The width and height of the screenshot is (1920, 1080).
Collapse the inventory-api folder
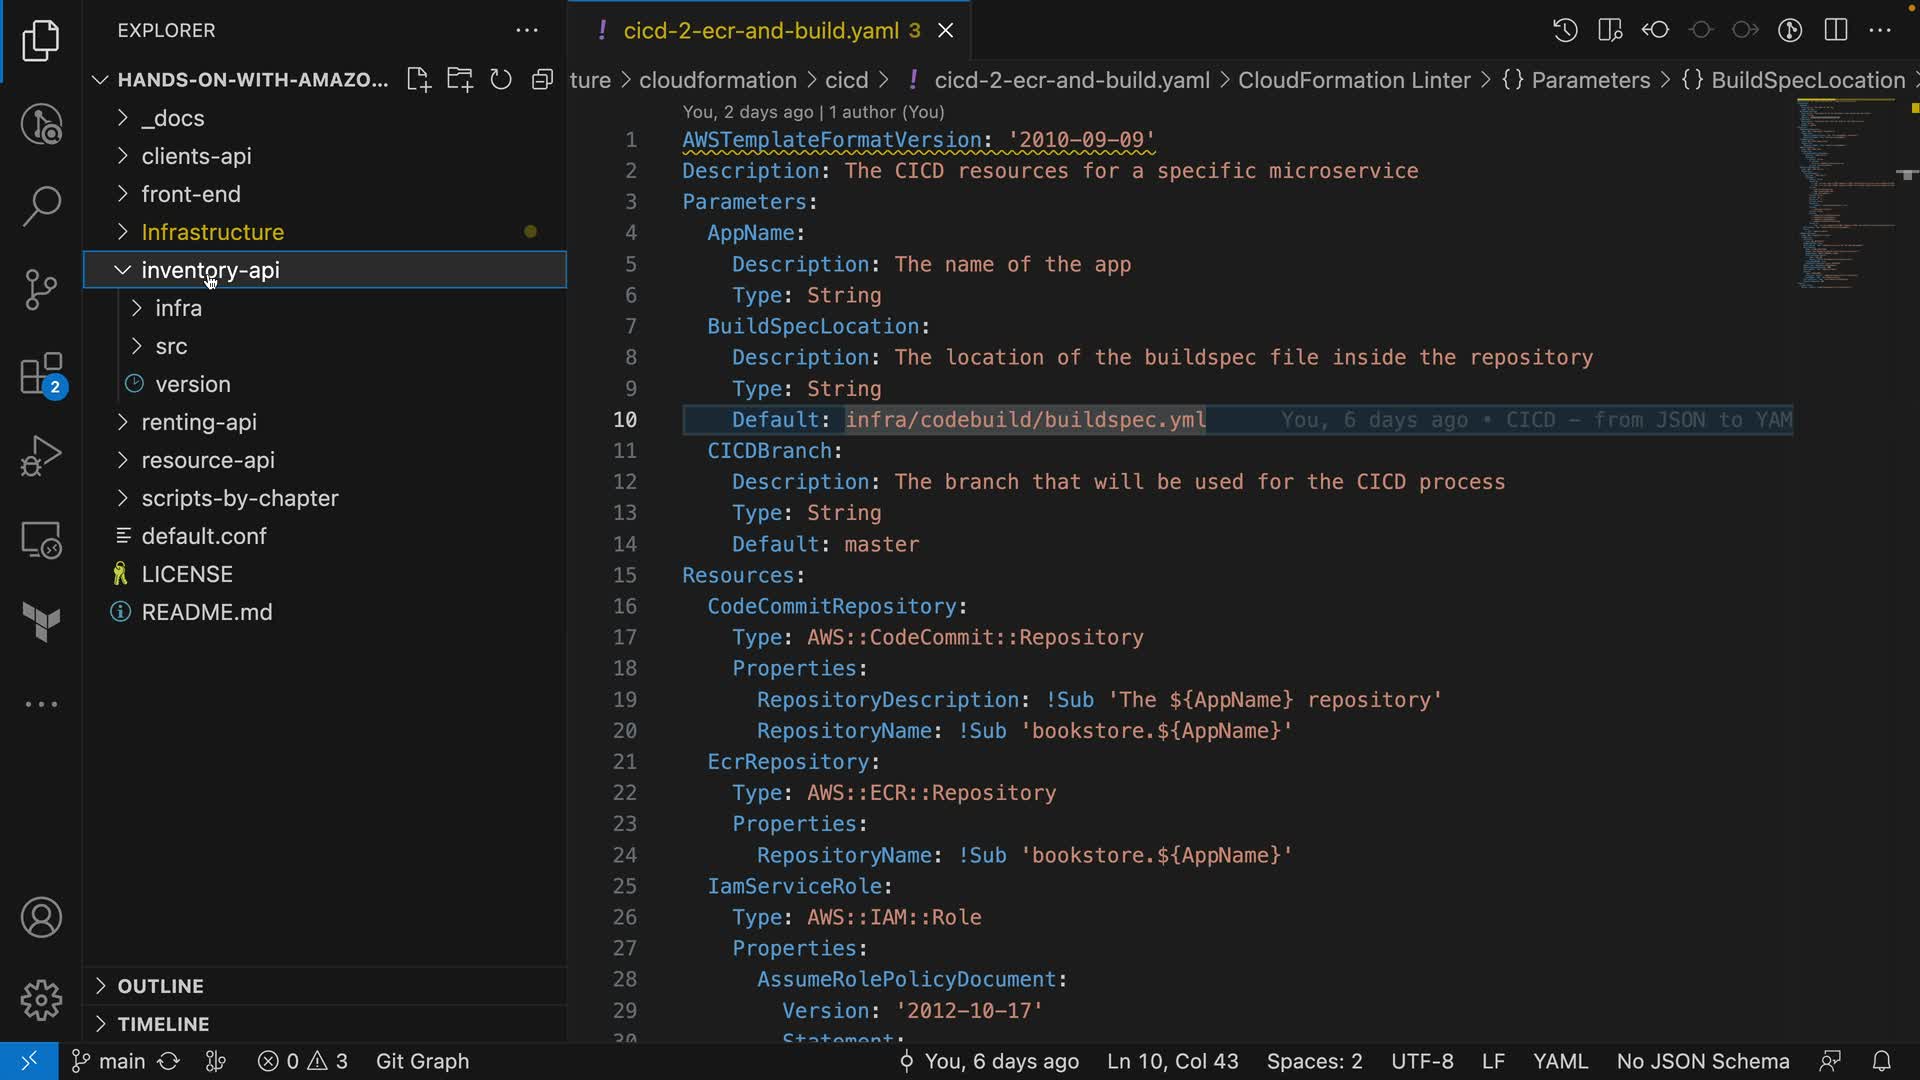[x=210, y=270]
